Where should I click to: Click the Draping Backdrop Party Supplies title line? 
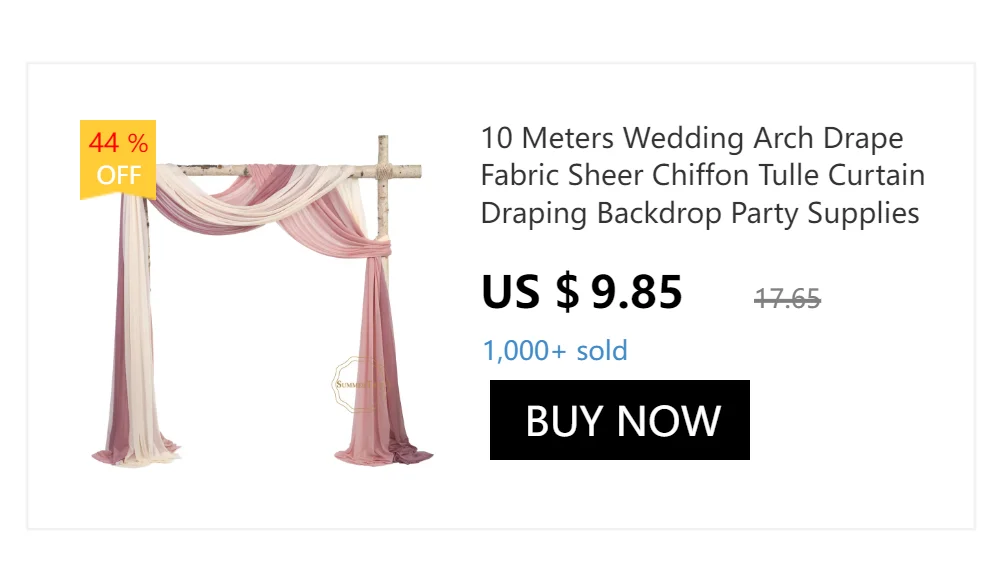click(x=700, y=213)
